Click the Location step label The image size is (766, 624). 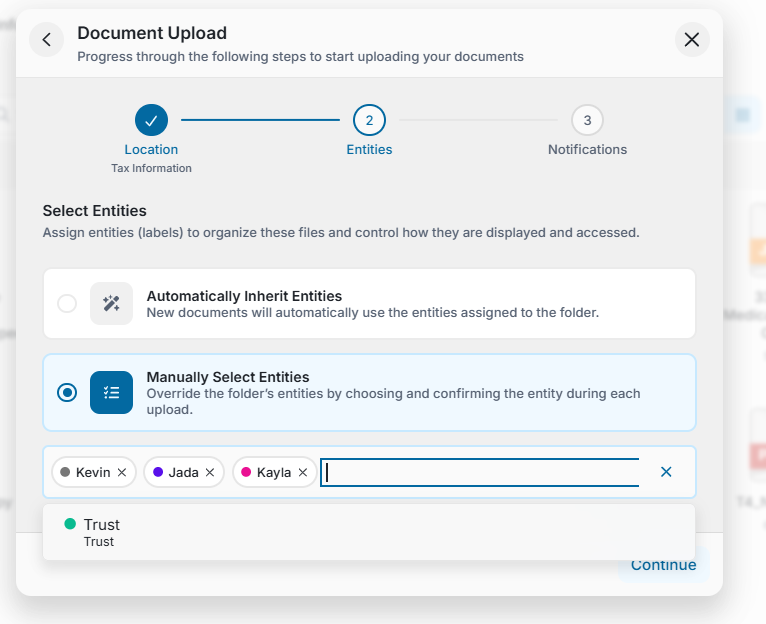point(151,150)
